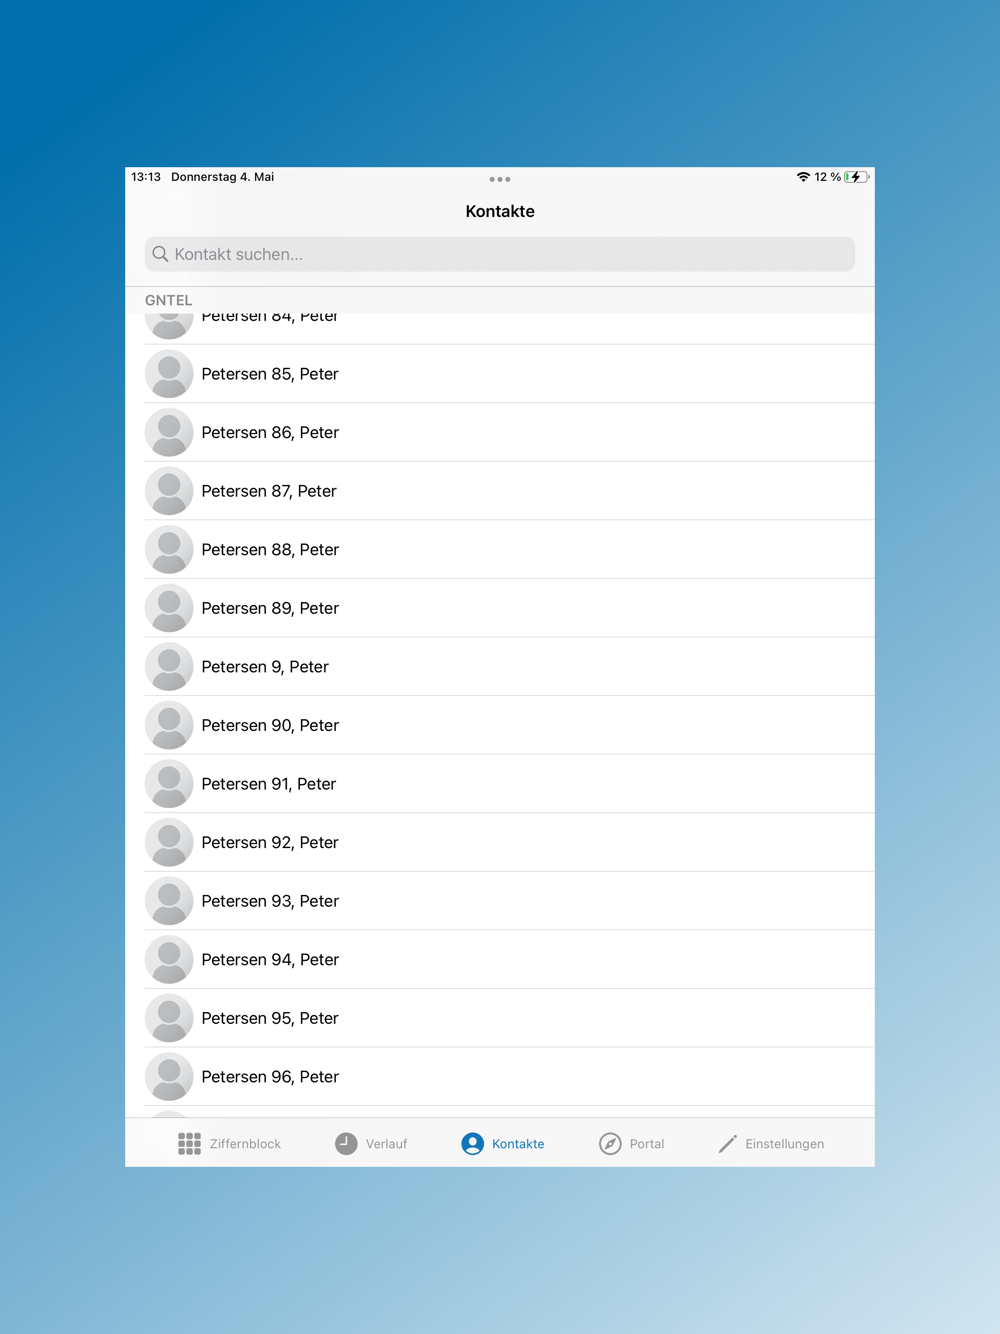Tap avatar of Petersen 87, Peter
Viewport: 1000px width, 1334px height.
pos(169,491)
